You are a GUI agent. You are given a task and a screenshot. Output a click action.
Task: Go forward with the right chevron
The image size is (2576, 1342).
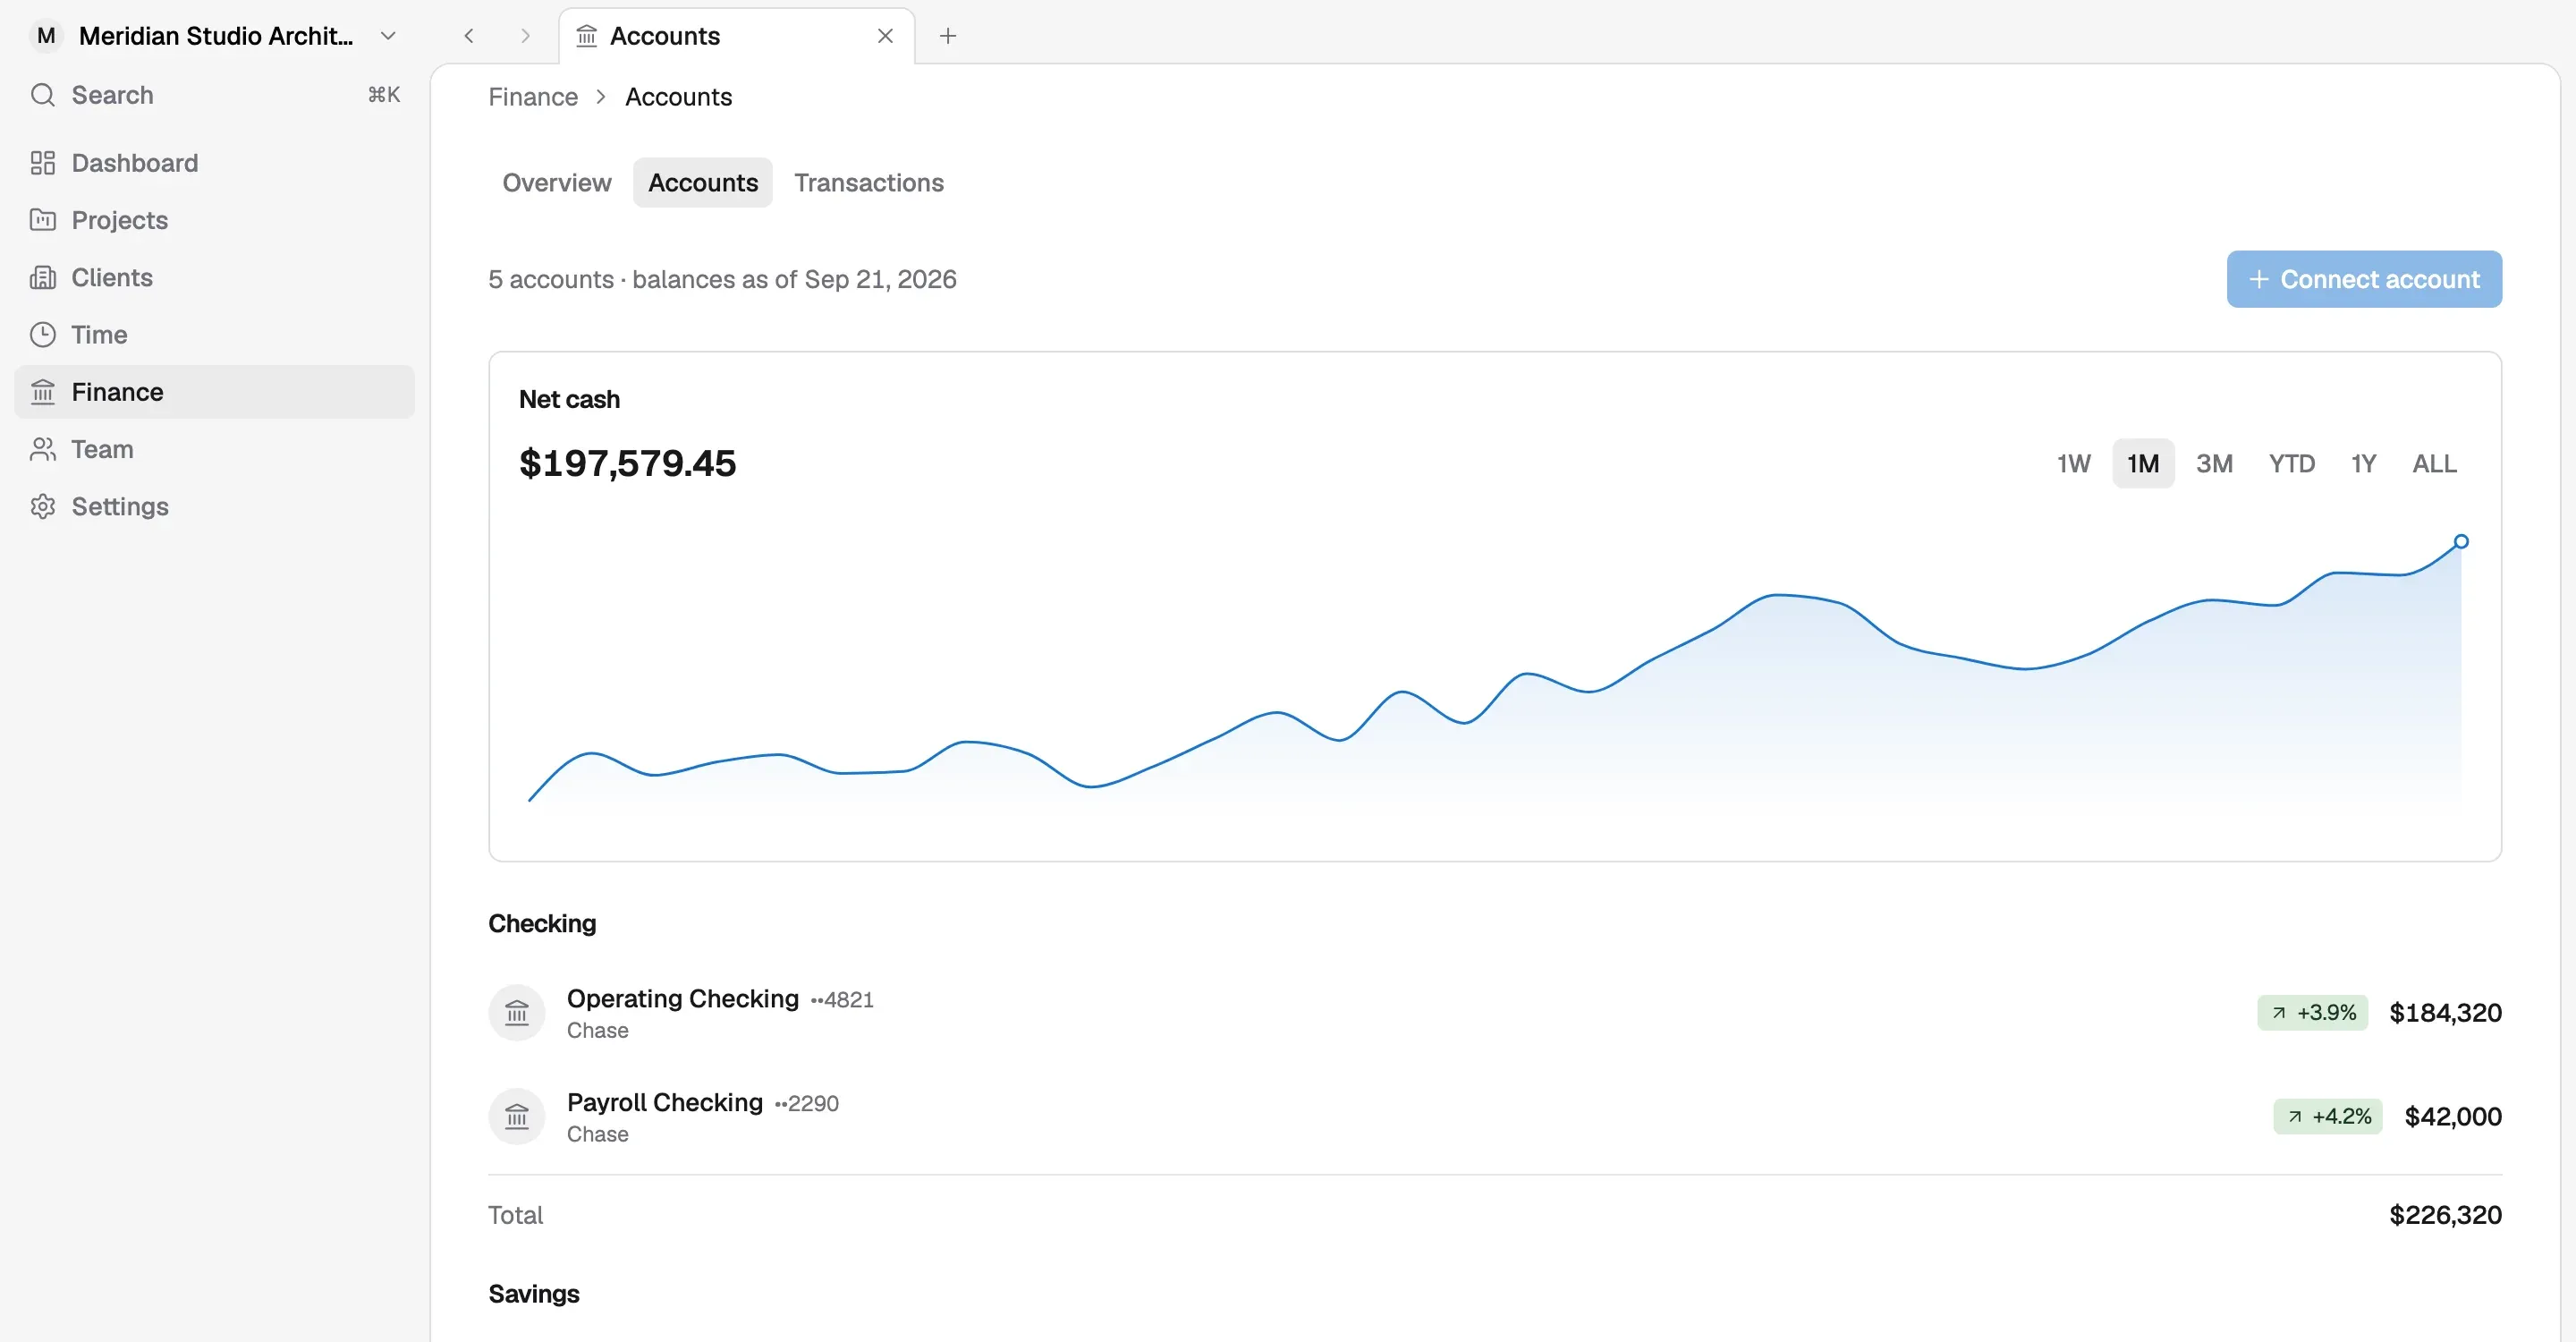point(525,36)
